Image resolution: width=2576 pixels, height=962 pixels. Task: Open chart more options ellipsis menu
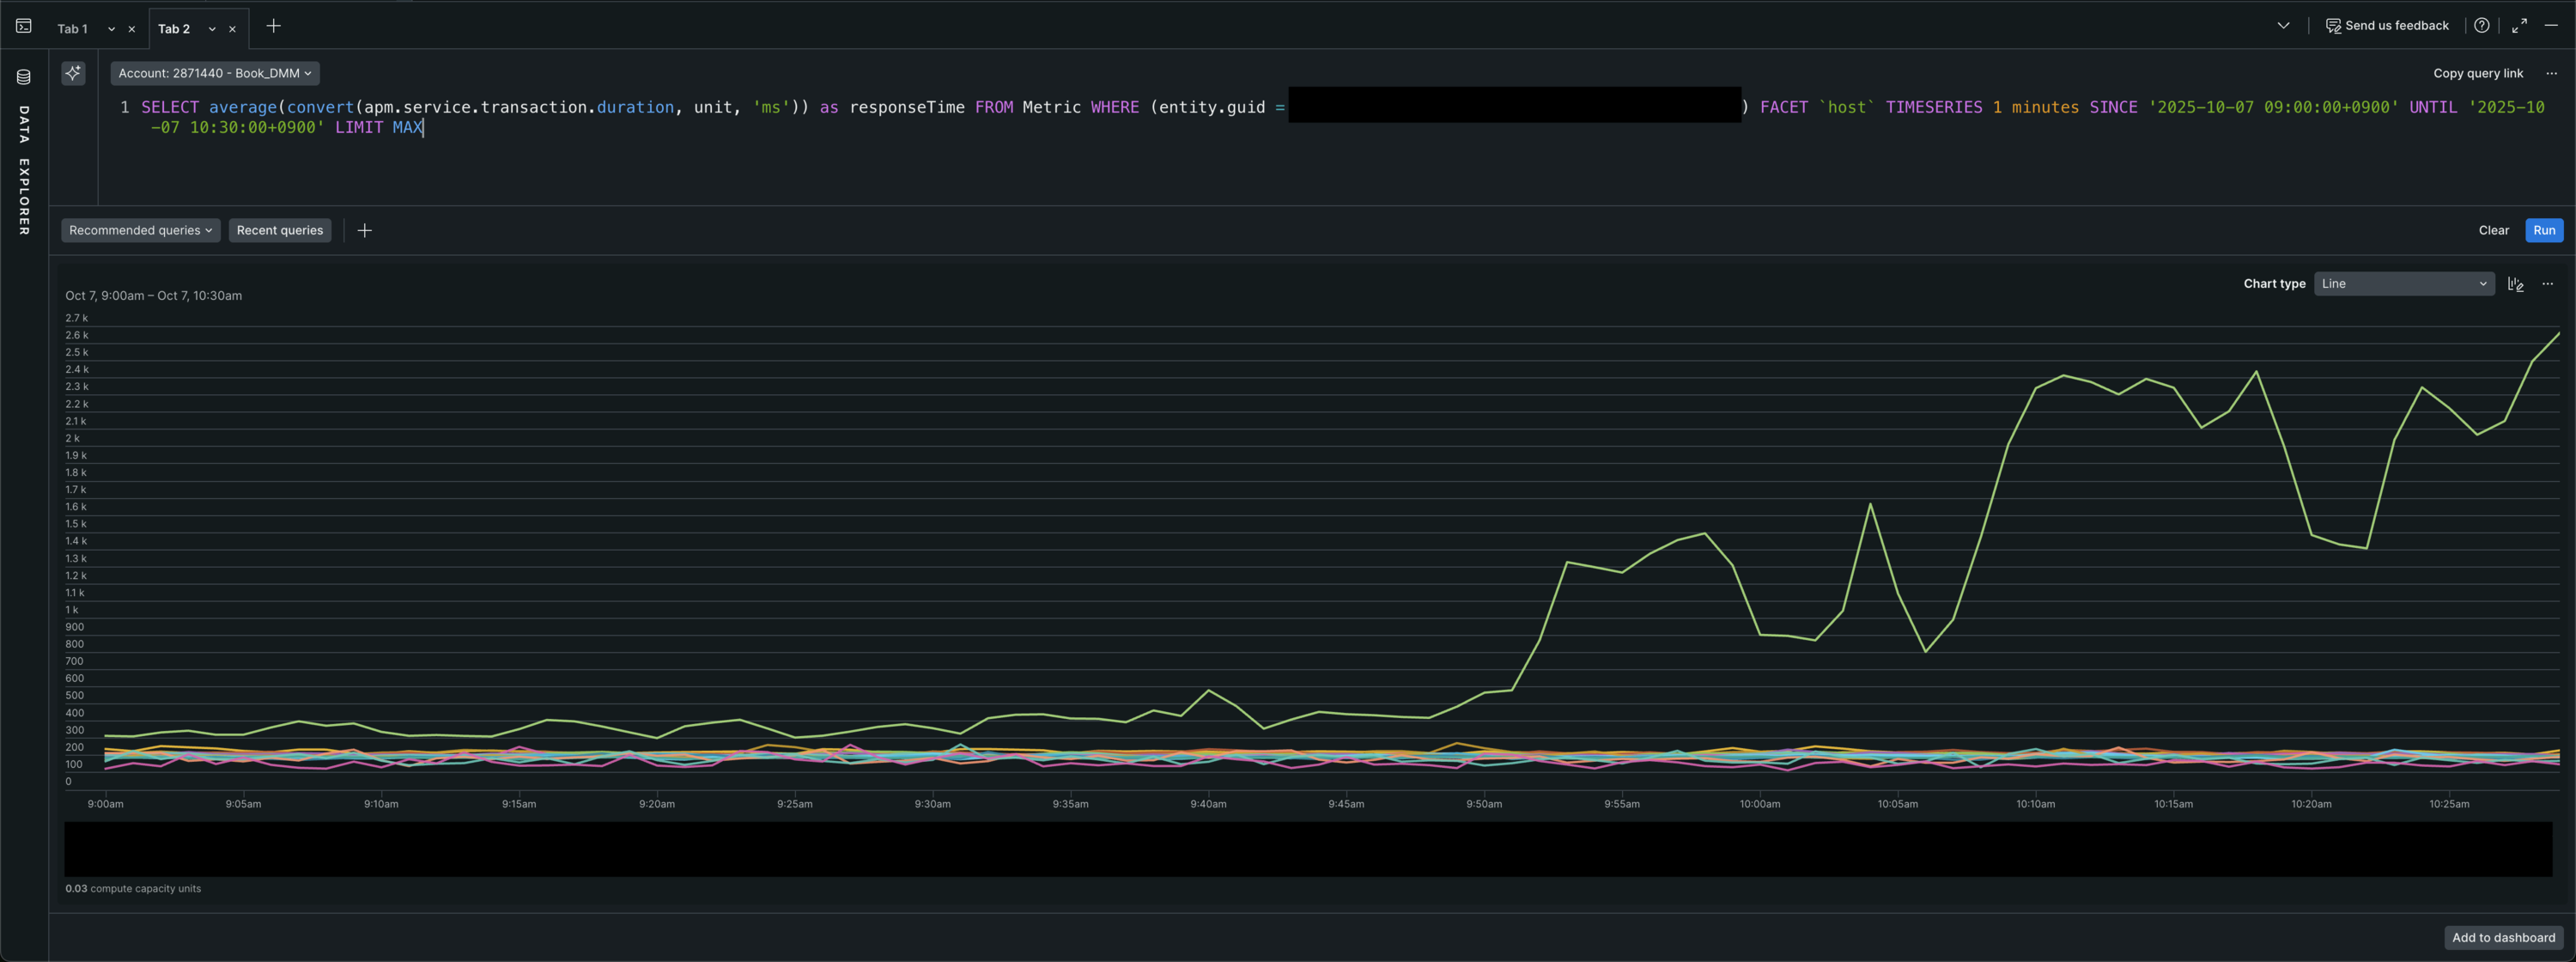coord(2547,284)
